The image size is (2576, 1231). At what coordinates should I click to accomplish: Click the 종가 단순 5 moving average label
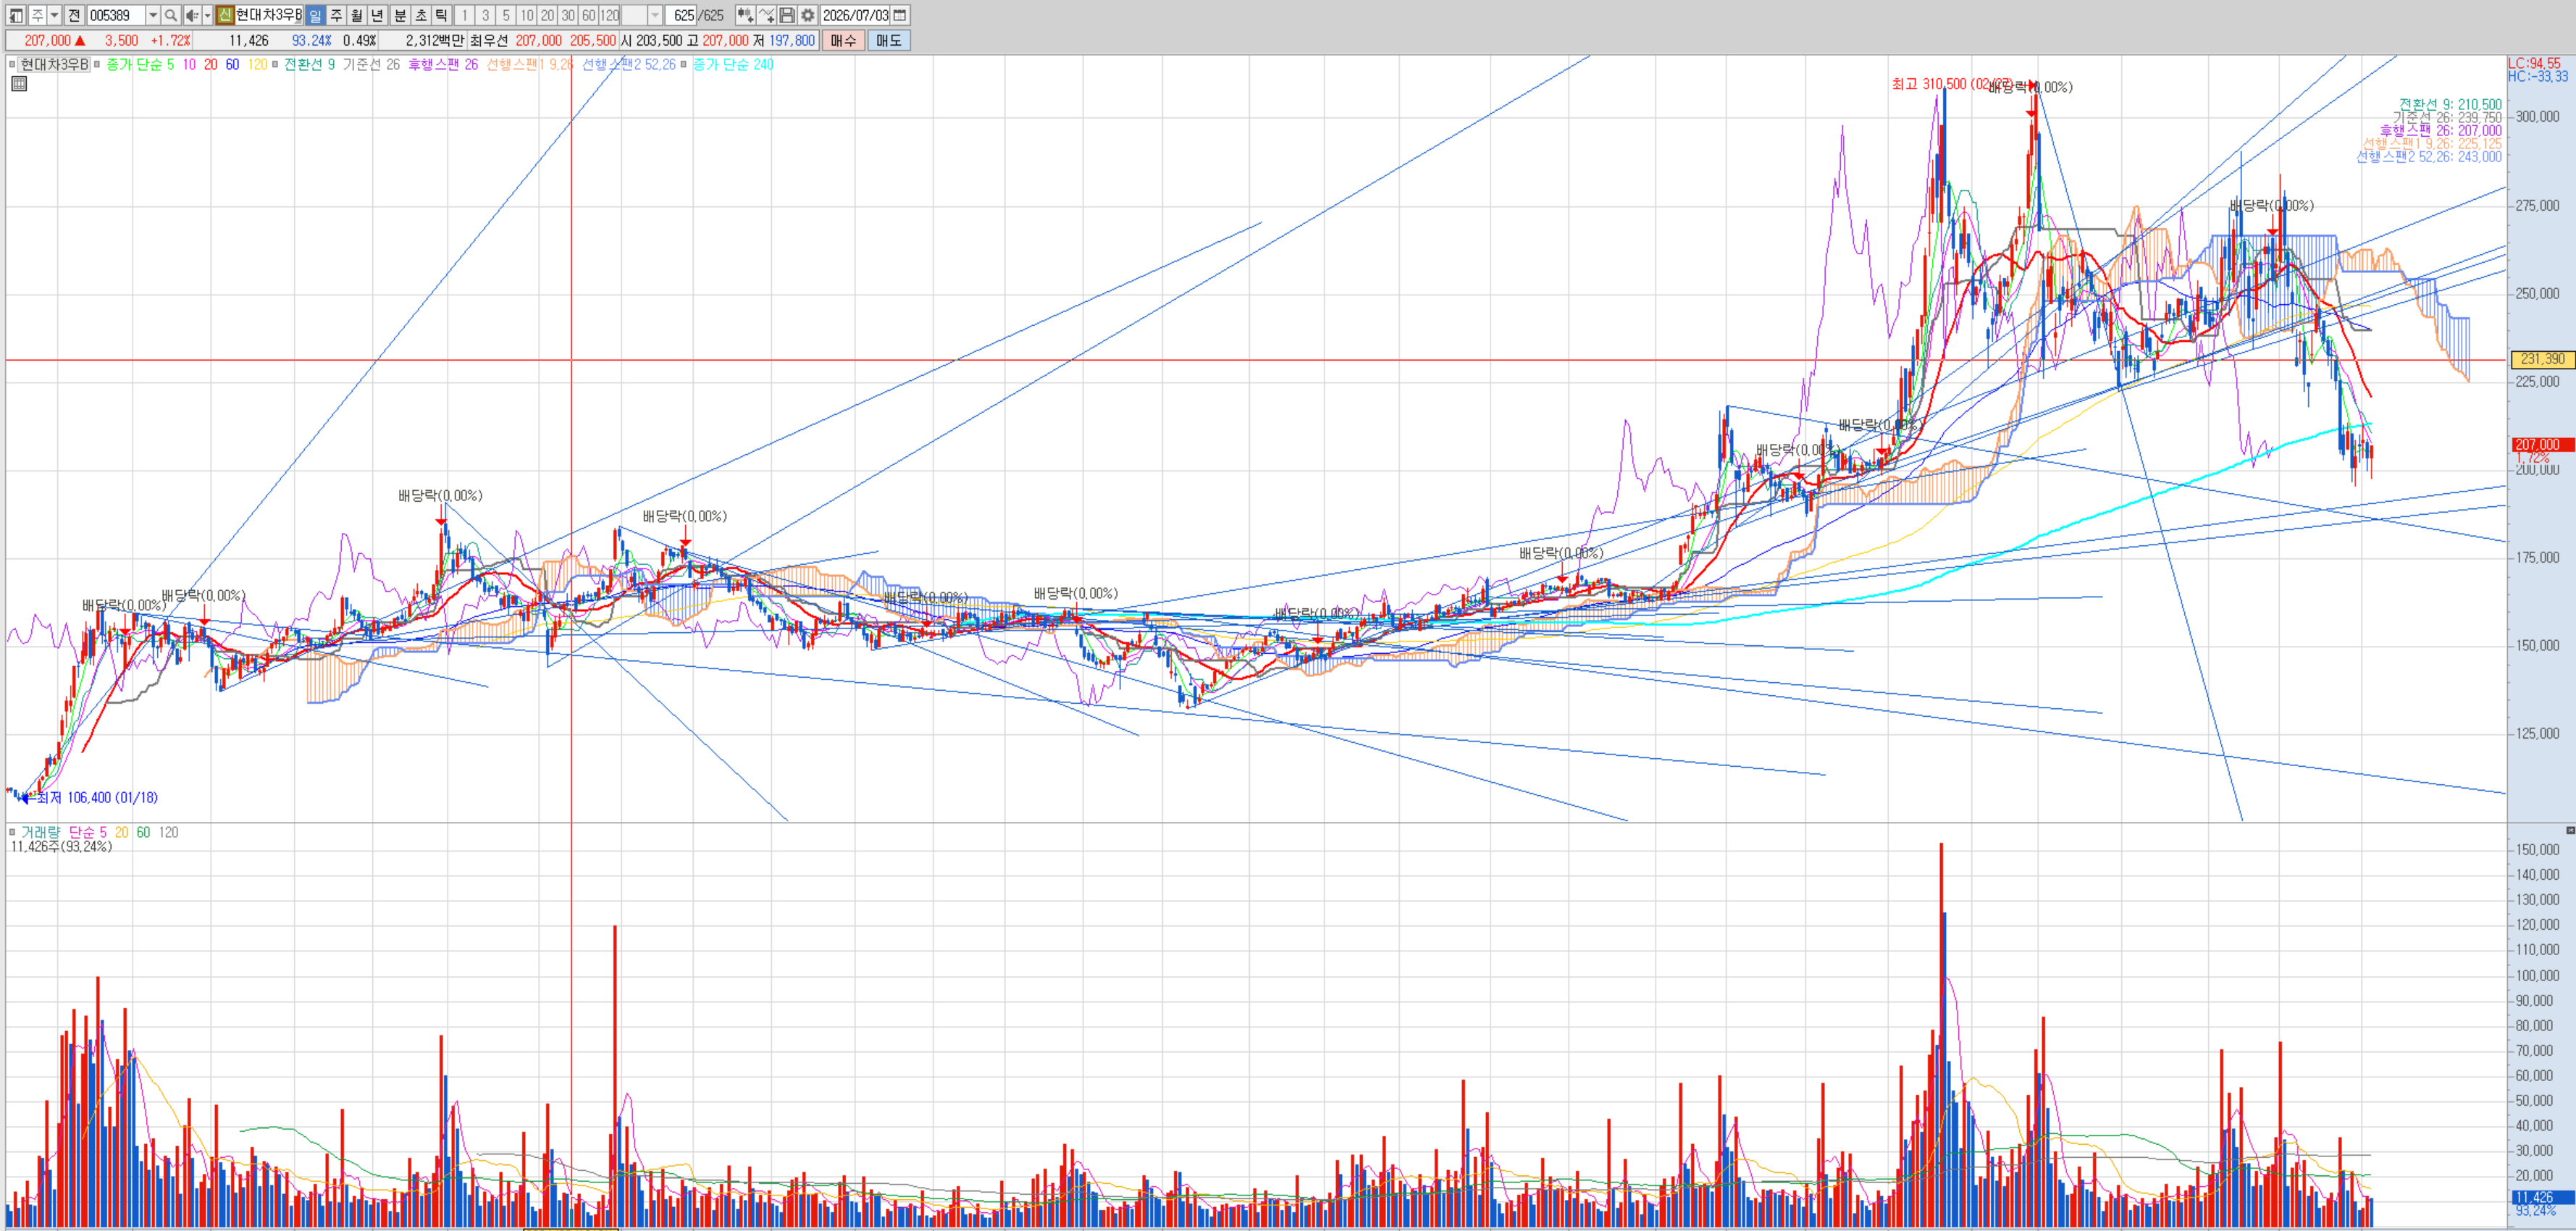[140, 64]
